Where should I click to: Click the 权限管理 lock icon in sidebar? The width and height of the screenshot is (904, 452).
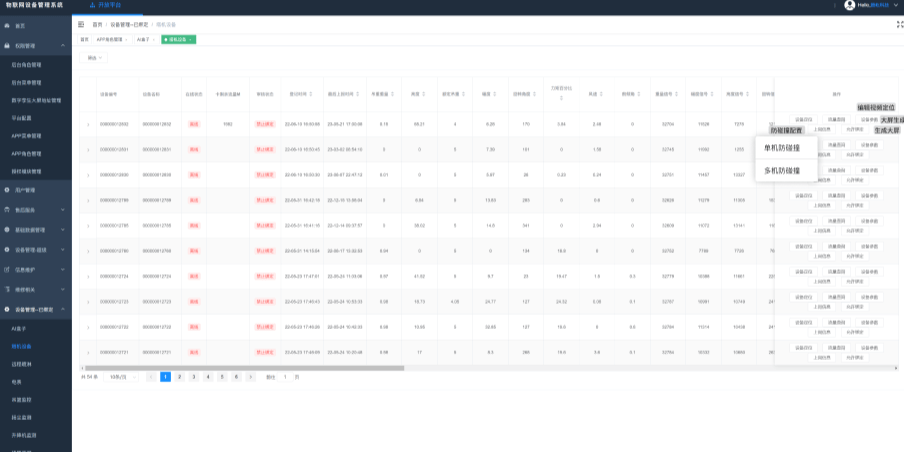8,45
